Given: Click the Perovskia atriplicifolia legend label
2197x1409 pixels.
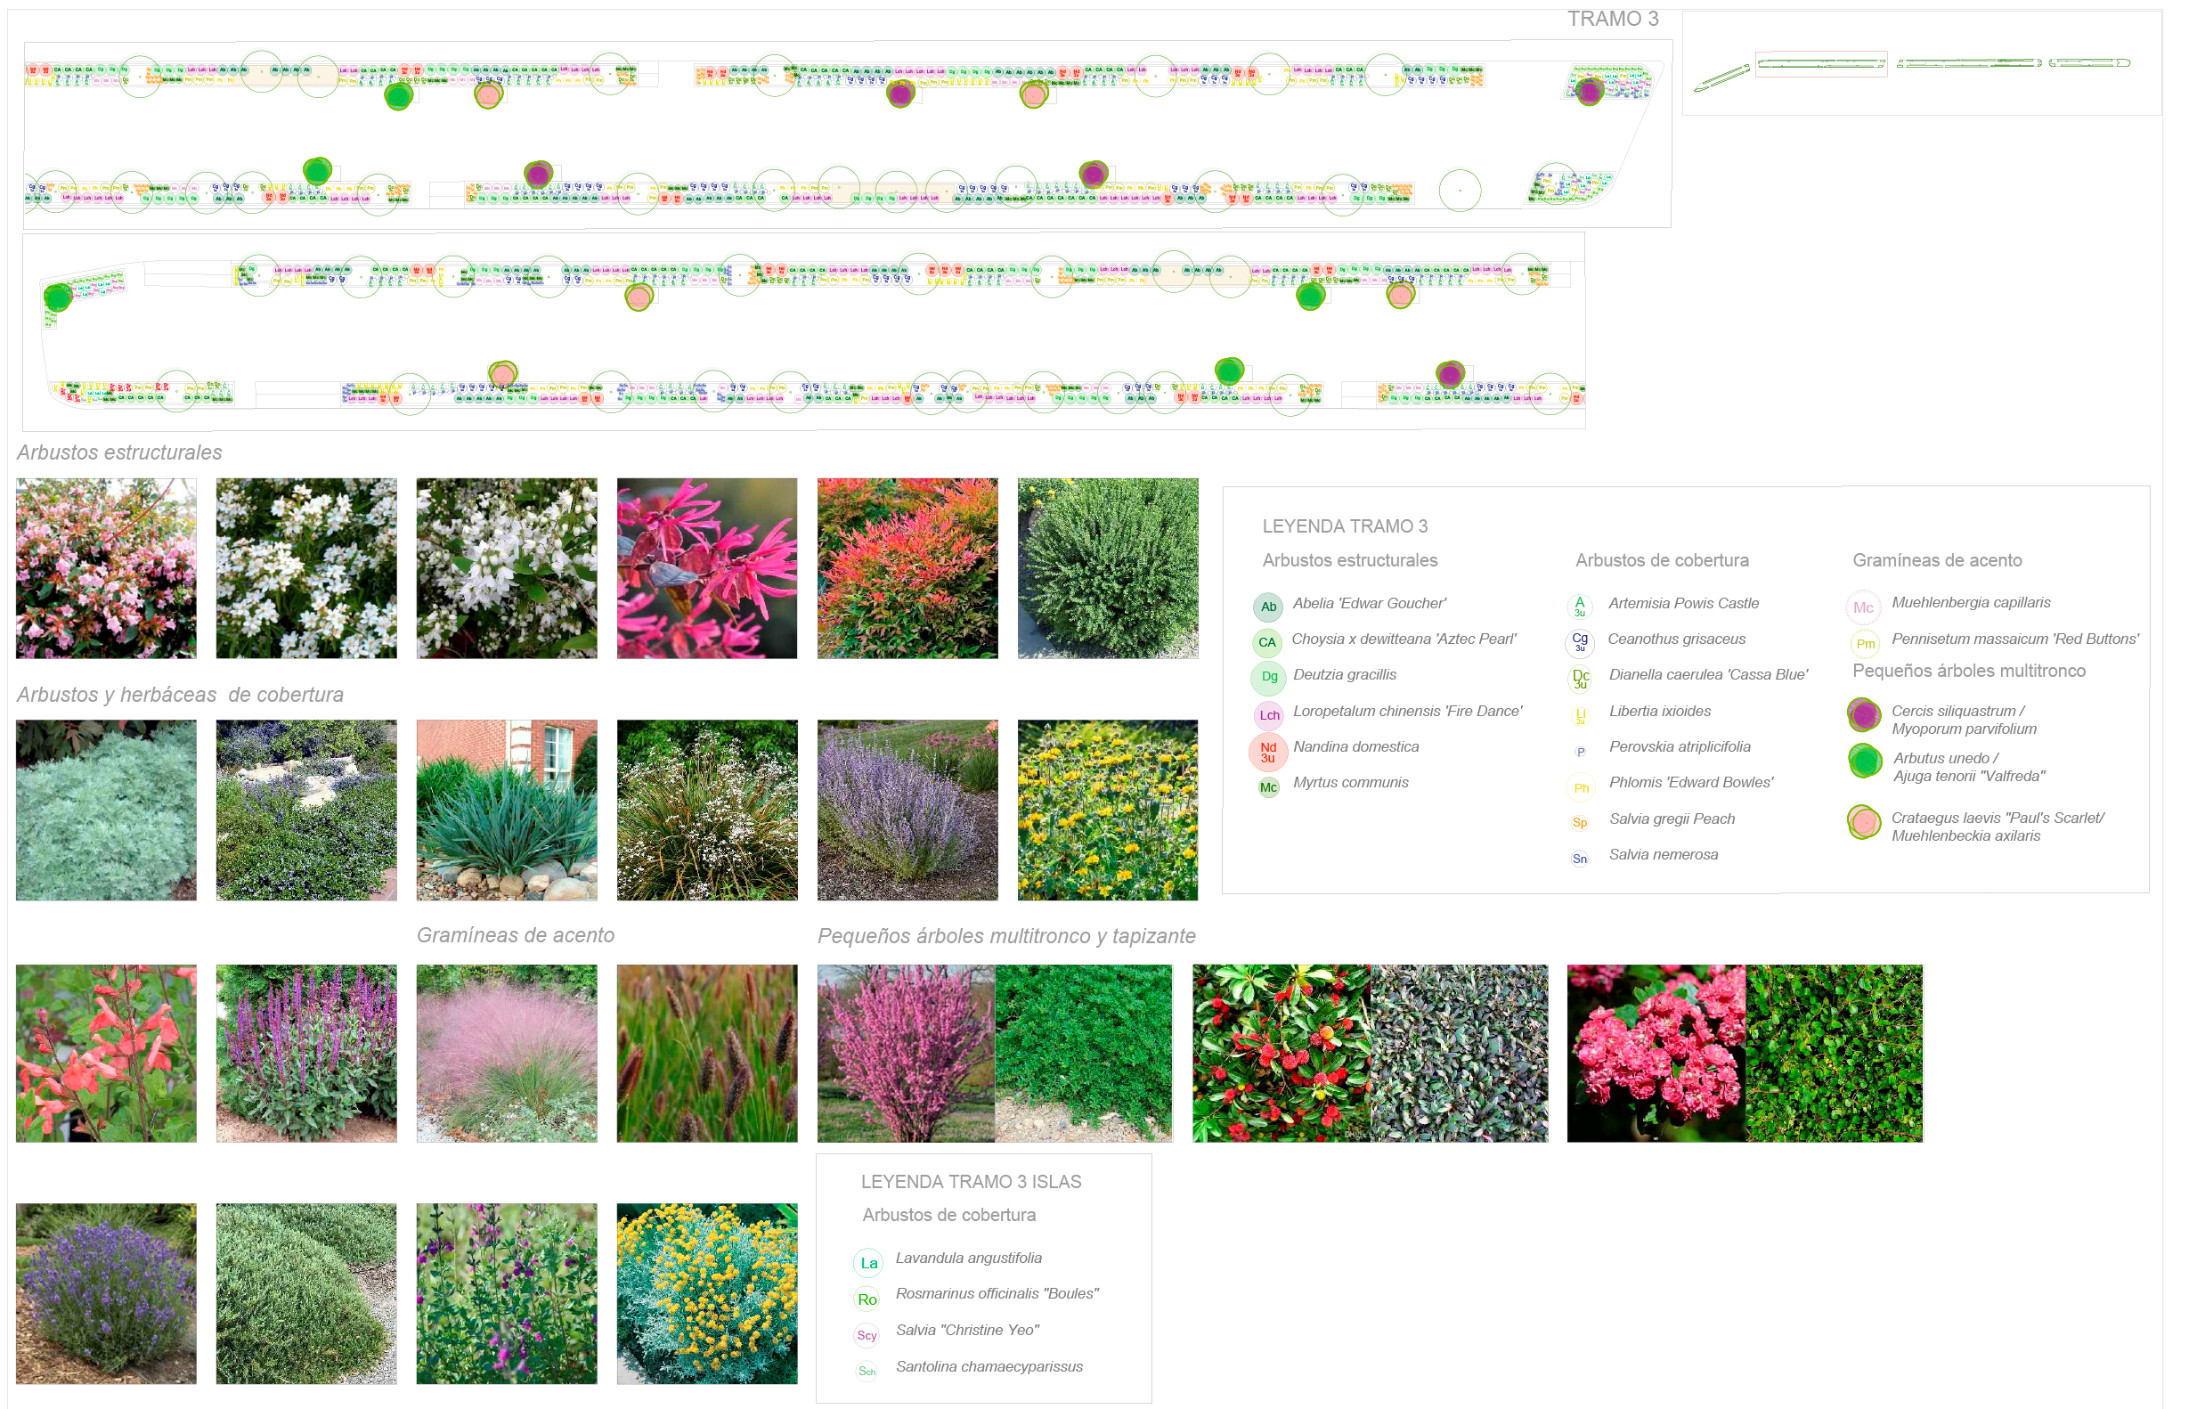Looking at the screenshot, I should (1679, 746).
